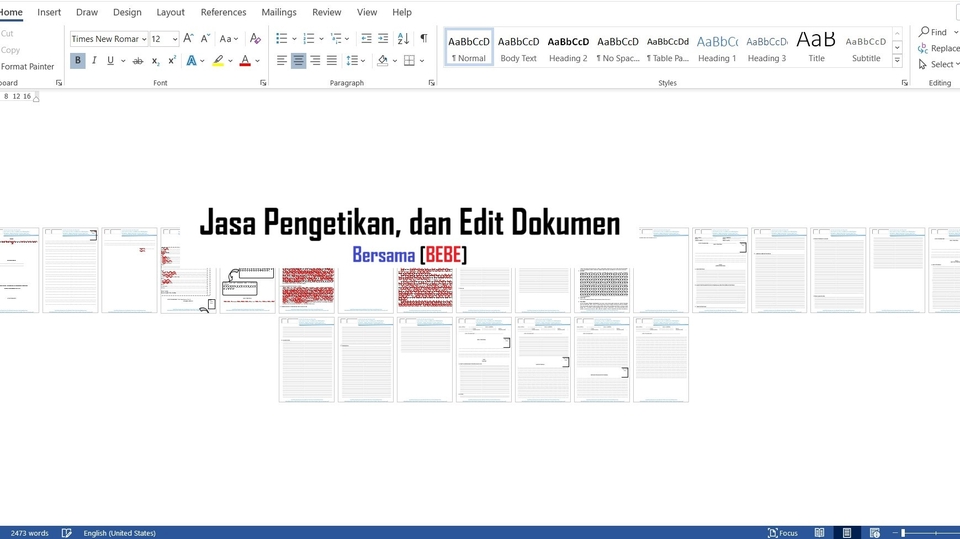Toggle Italic formatting
The height and width of the screenshot is (539, 960).
(94, 61)
